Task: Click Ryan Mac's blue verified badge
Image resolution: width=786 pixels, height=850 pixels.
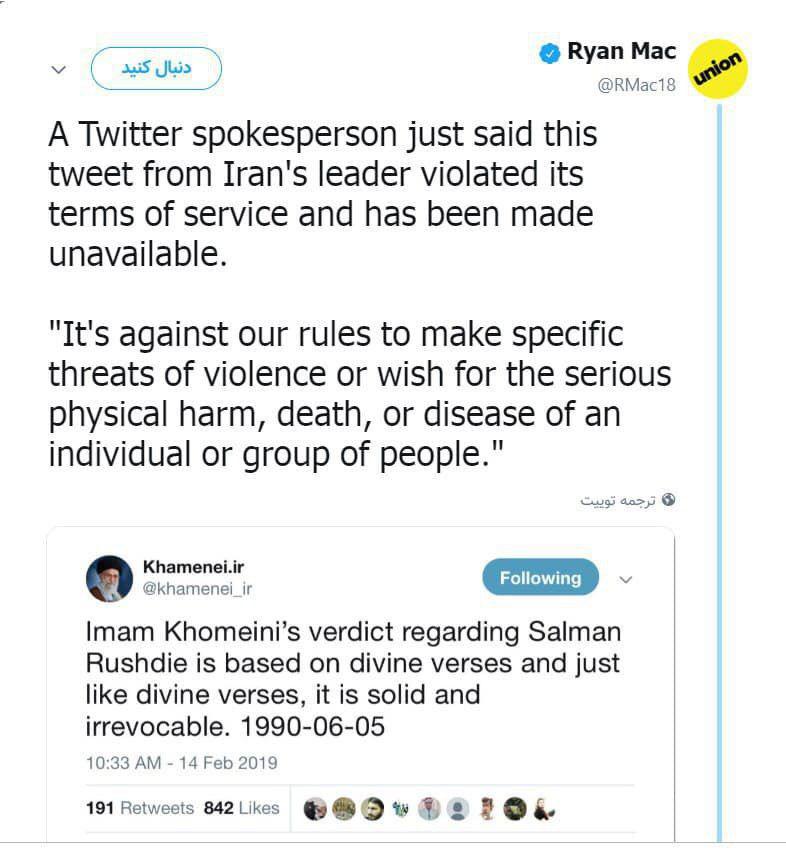Action: point(549,54)
